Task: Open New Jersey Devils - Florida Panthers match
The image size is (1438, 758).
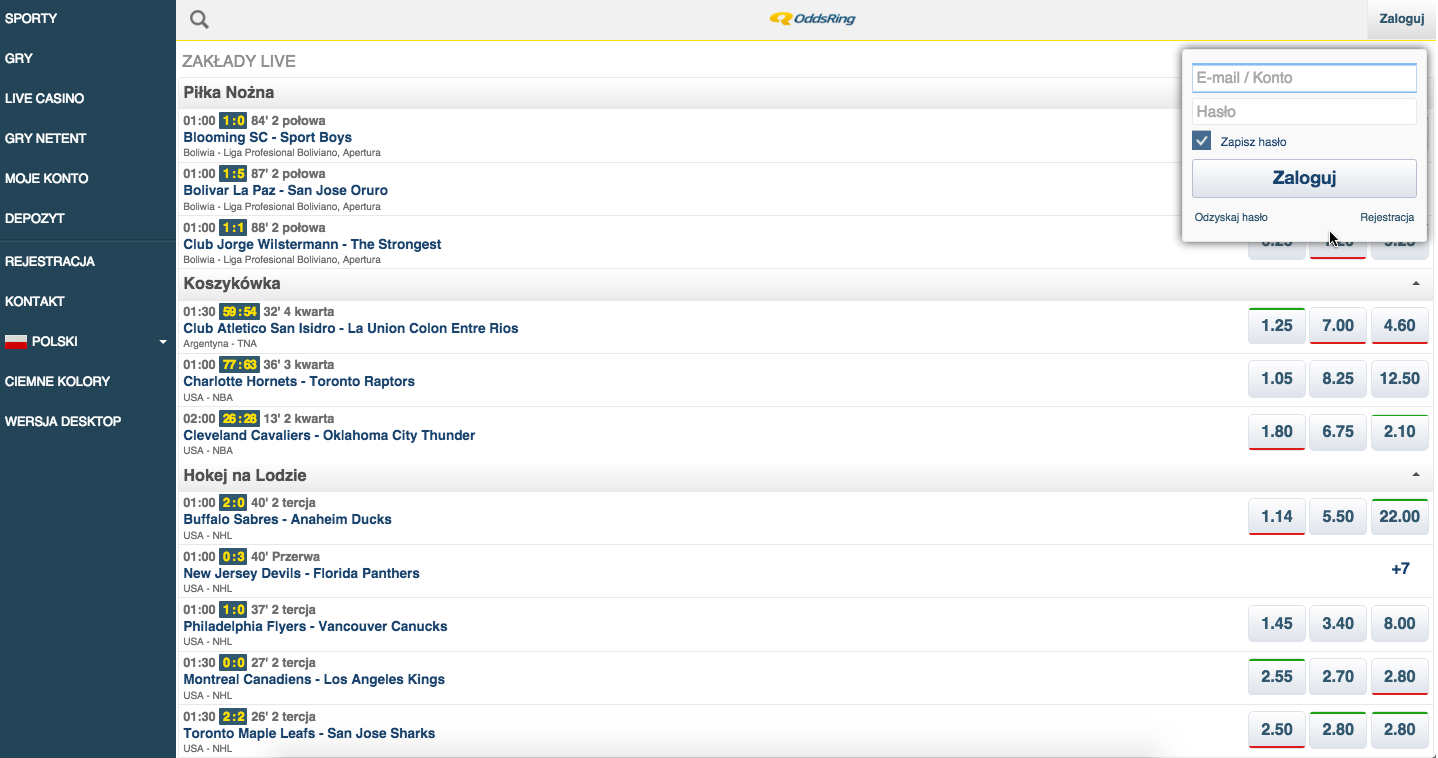Action: coord(301,573)
